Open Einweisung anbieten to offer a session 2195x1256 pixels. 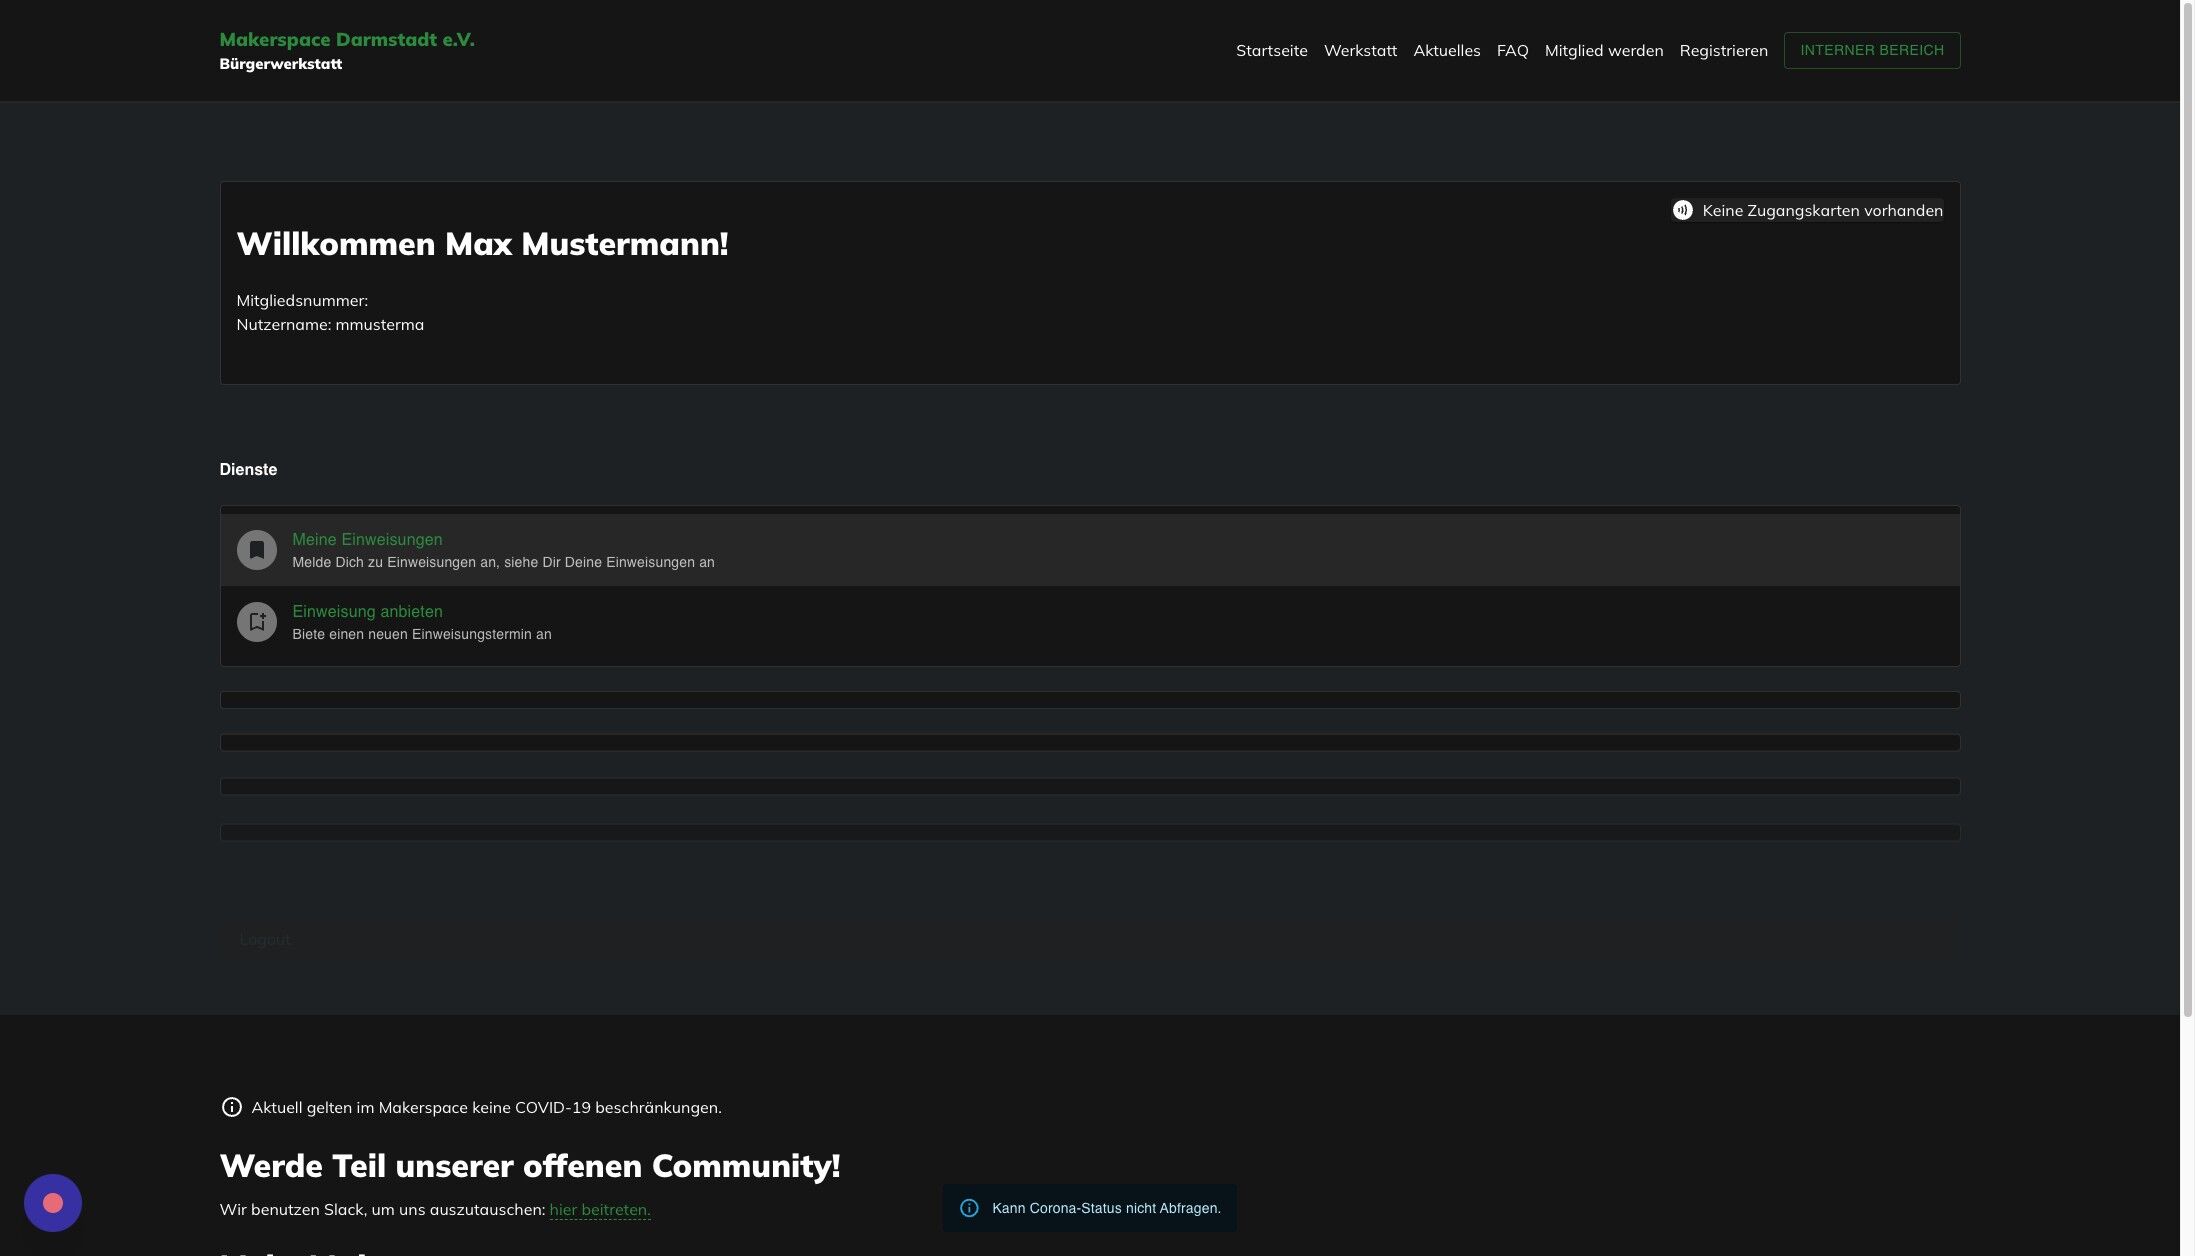point(367,611)
